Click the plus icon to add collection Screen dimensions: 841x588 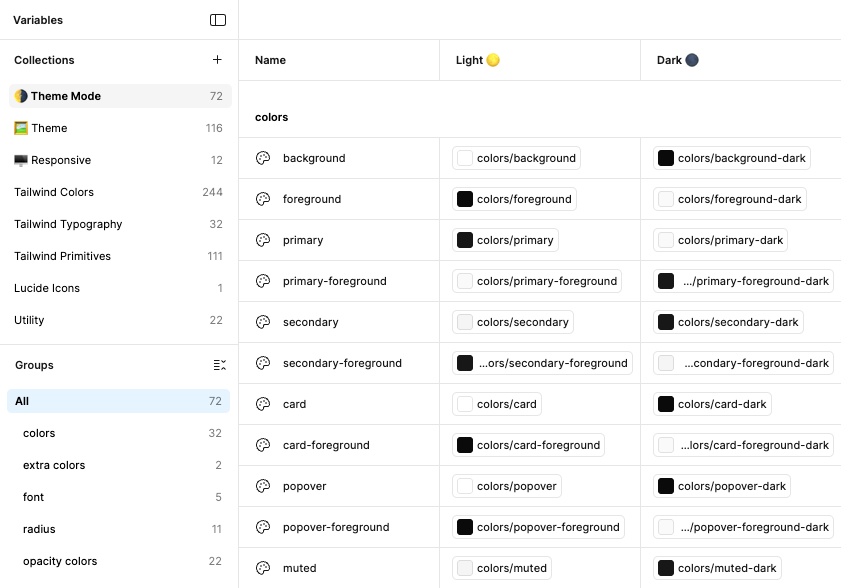217,60
